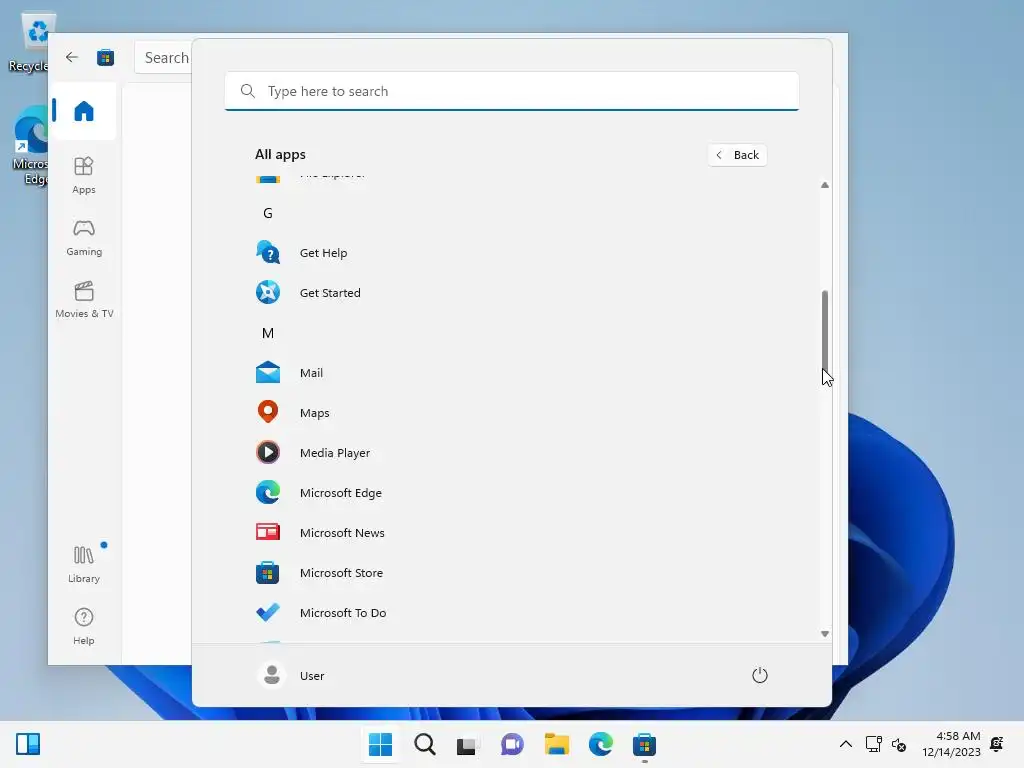Open the User account avatar
The width and height of the screenshot is (1024, 768).
[x=272, y=675]
